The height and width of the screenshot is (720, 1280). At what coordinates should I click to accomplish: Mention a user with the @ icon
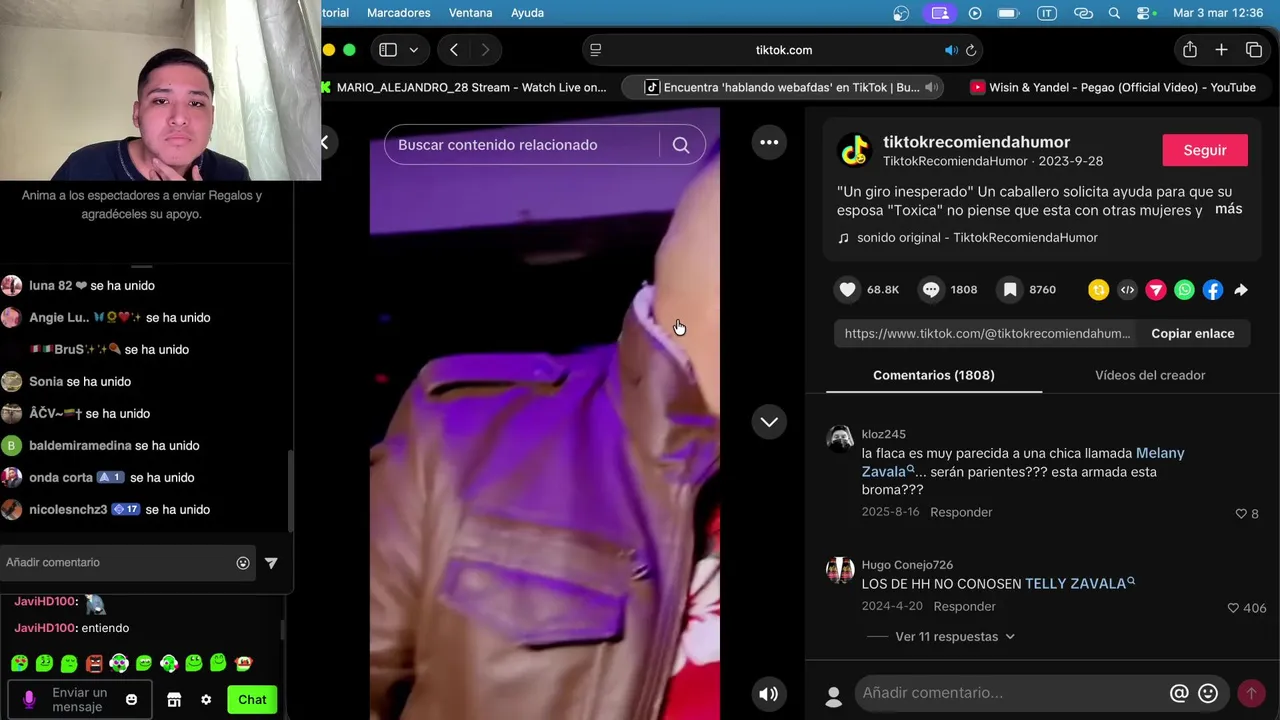[1179, 693]
